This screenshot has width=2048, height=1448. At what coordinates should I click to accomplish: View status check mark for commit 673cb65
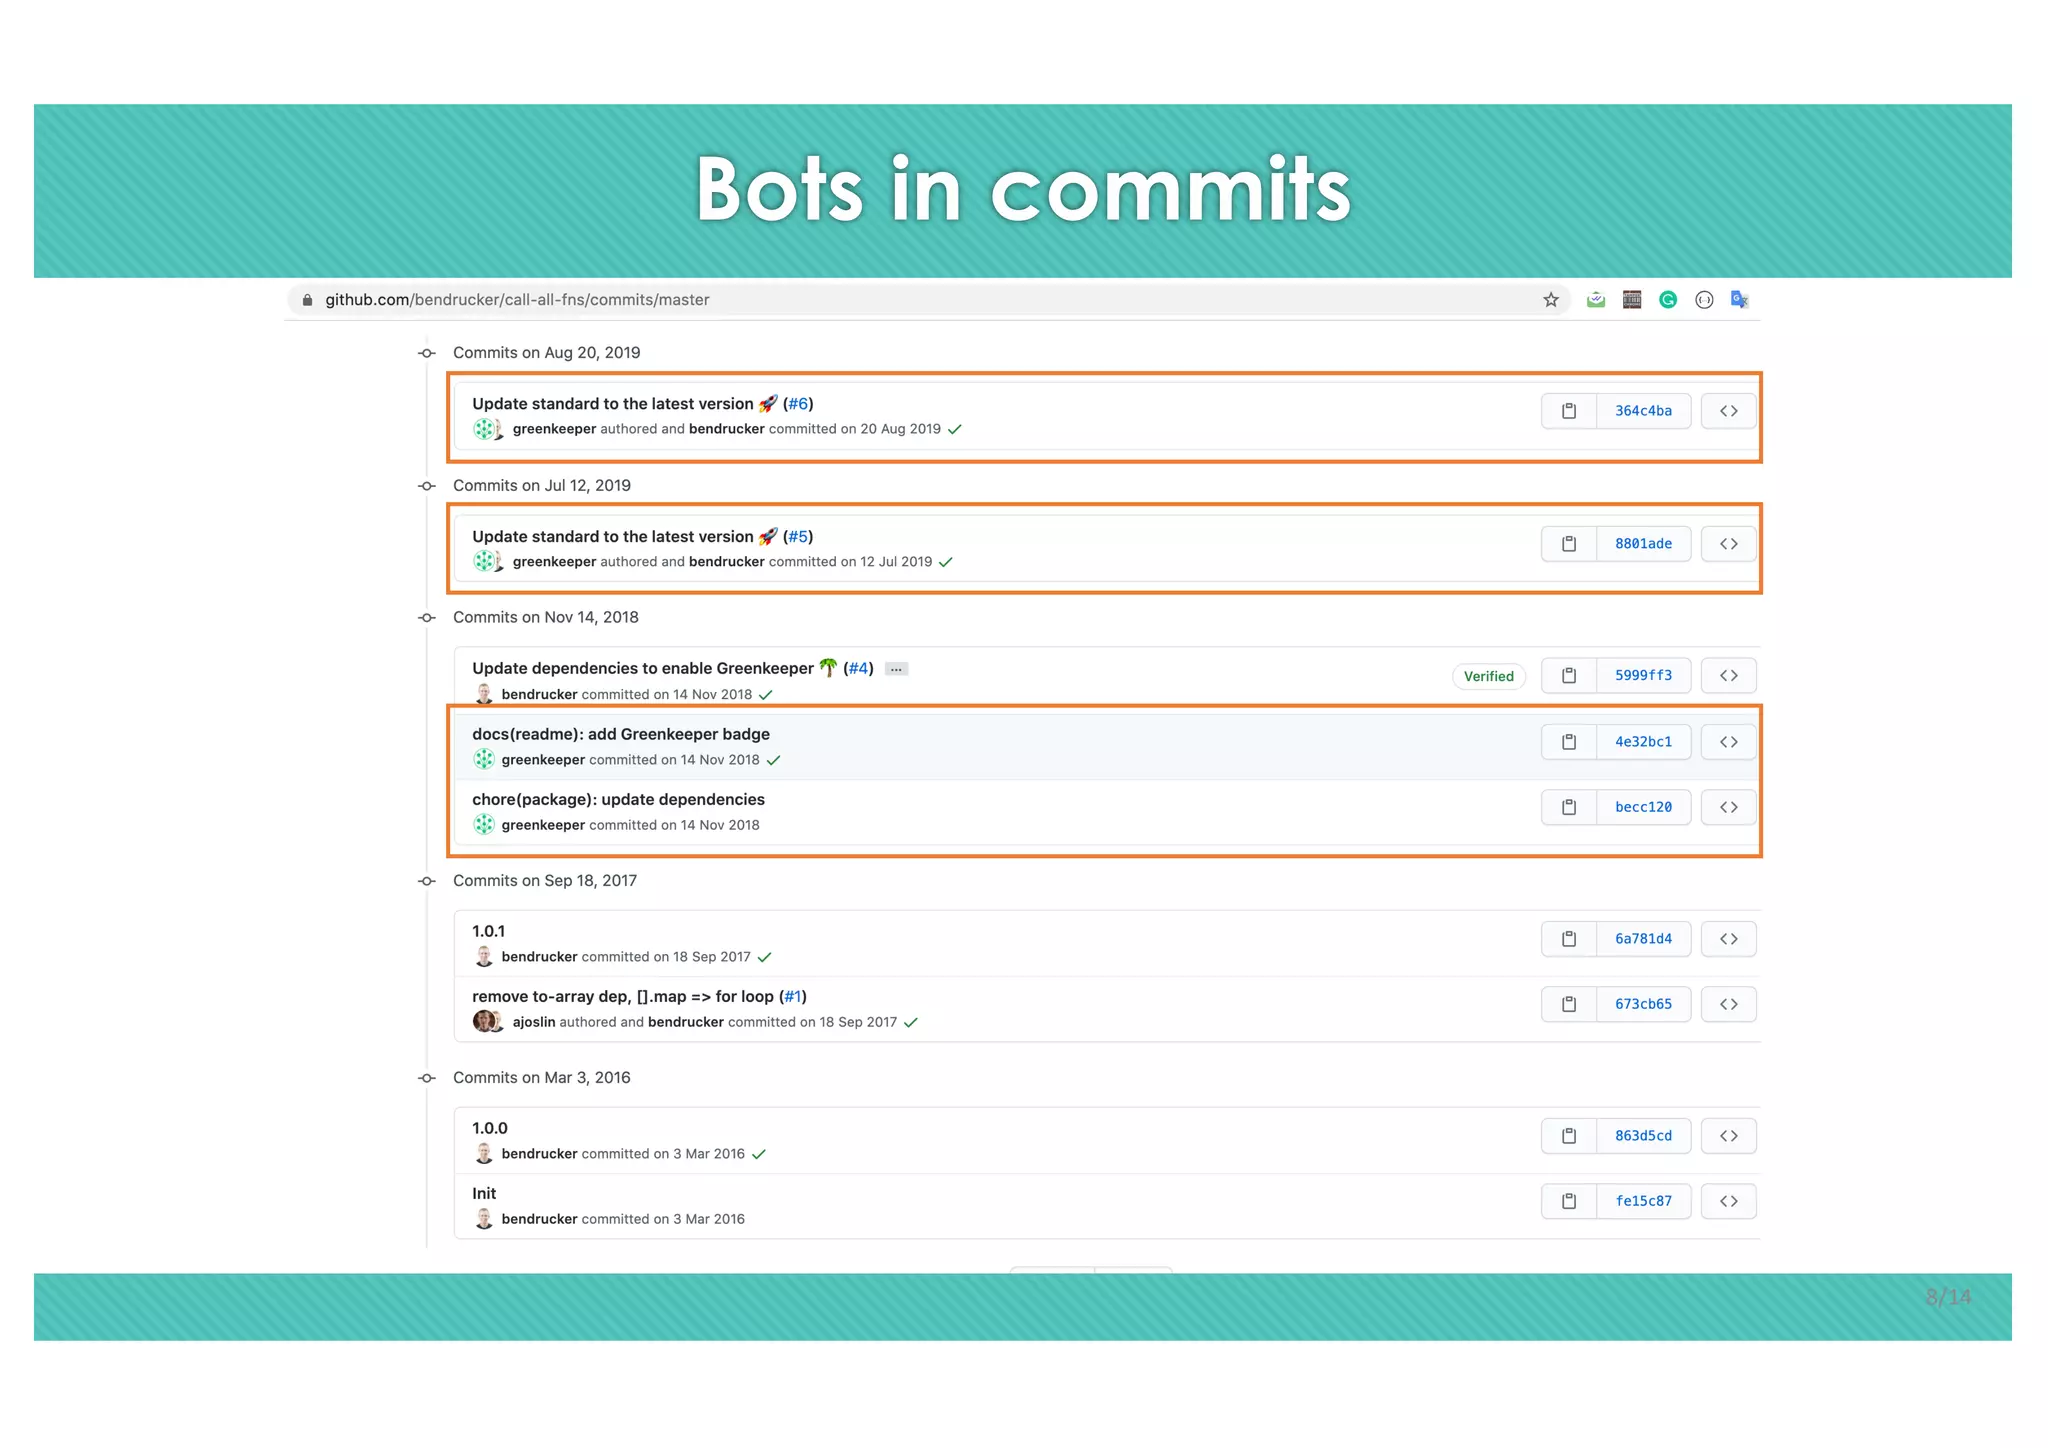click(x=911, y=1023)
